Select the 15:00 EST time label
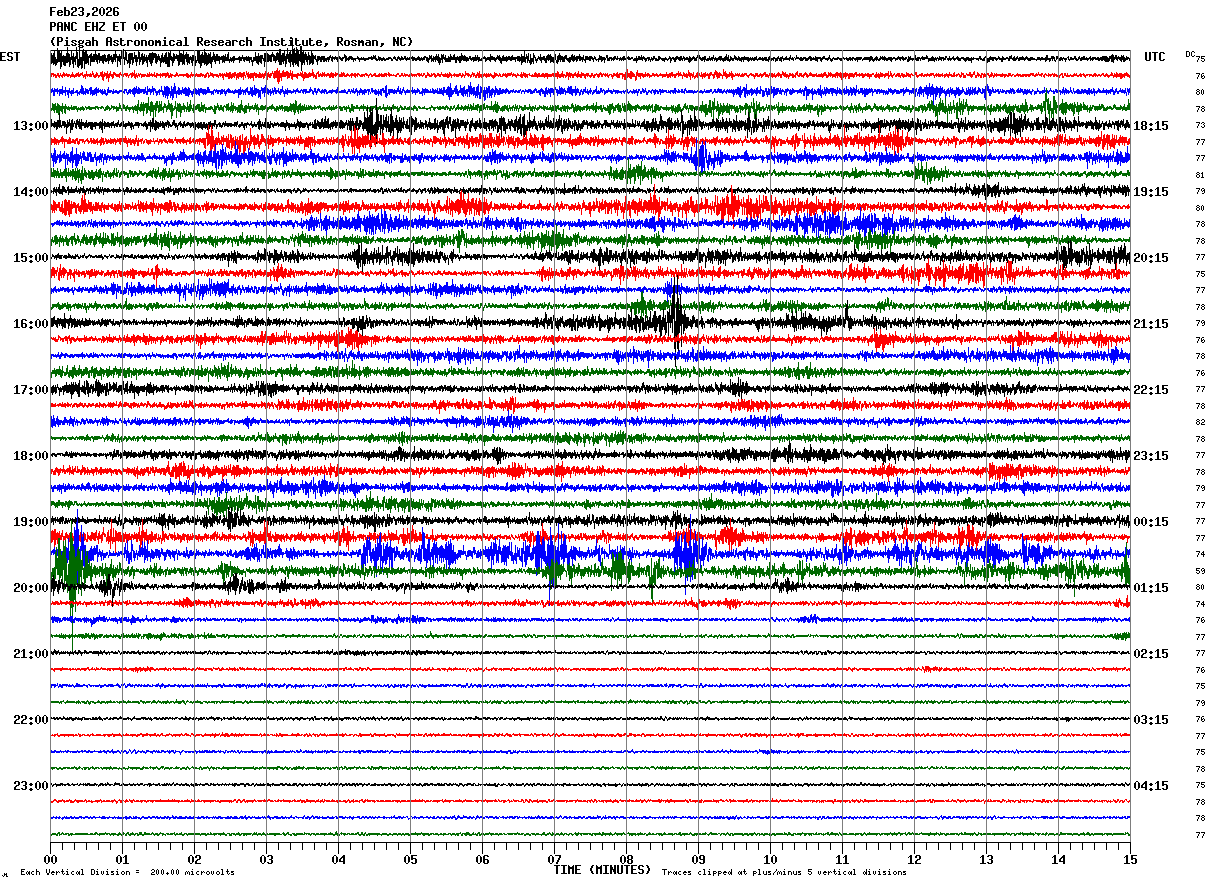Screen dimensions: 1210x886 click(x=31, y=258)
